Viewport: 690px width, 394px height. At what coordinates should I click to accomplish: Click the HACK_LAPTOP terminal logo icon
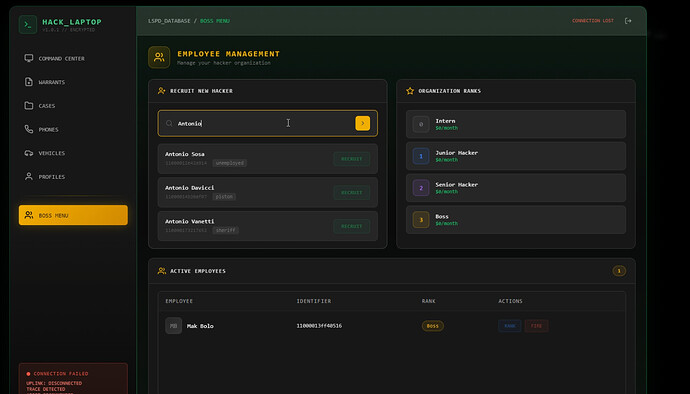tap(28, 25)
